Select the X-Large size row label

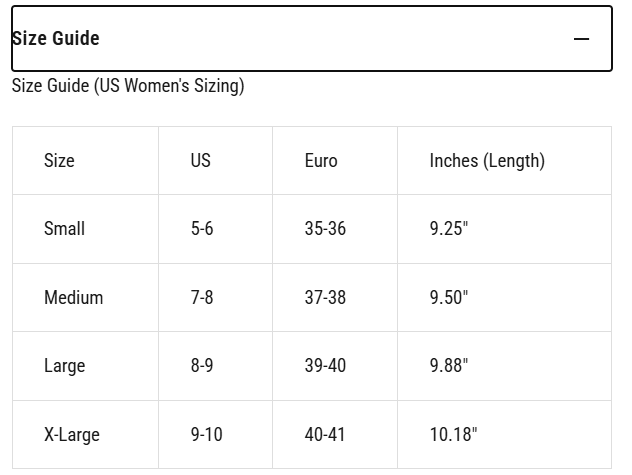point(72,435)
